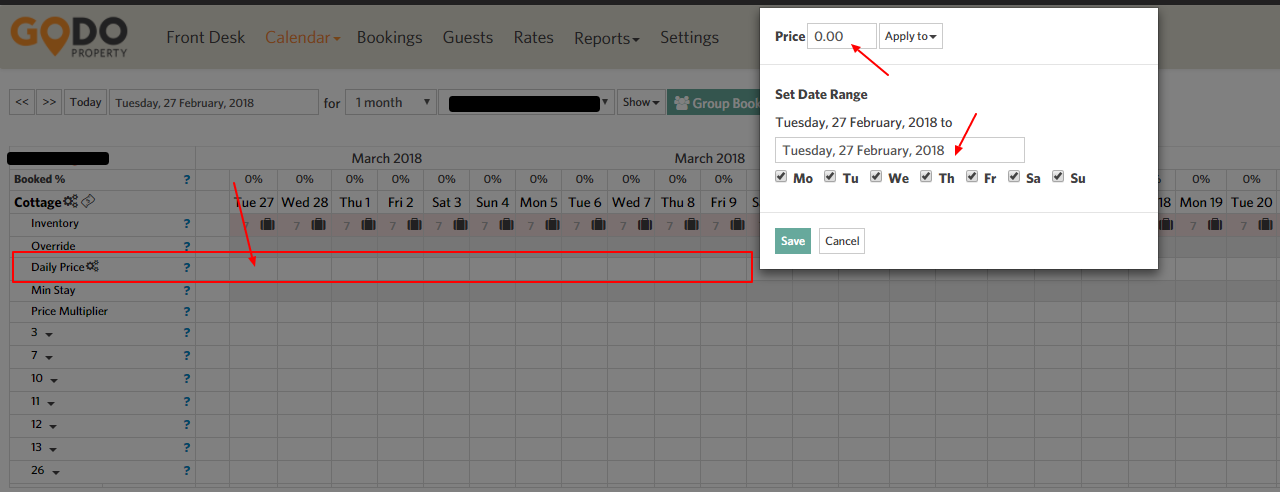The image size is (1280, 492).
Task: Go to Settings page
Action: (689, 37)
